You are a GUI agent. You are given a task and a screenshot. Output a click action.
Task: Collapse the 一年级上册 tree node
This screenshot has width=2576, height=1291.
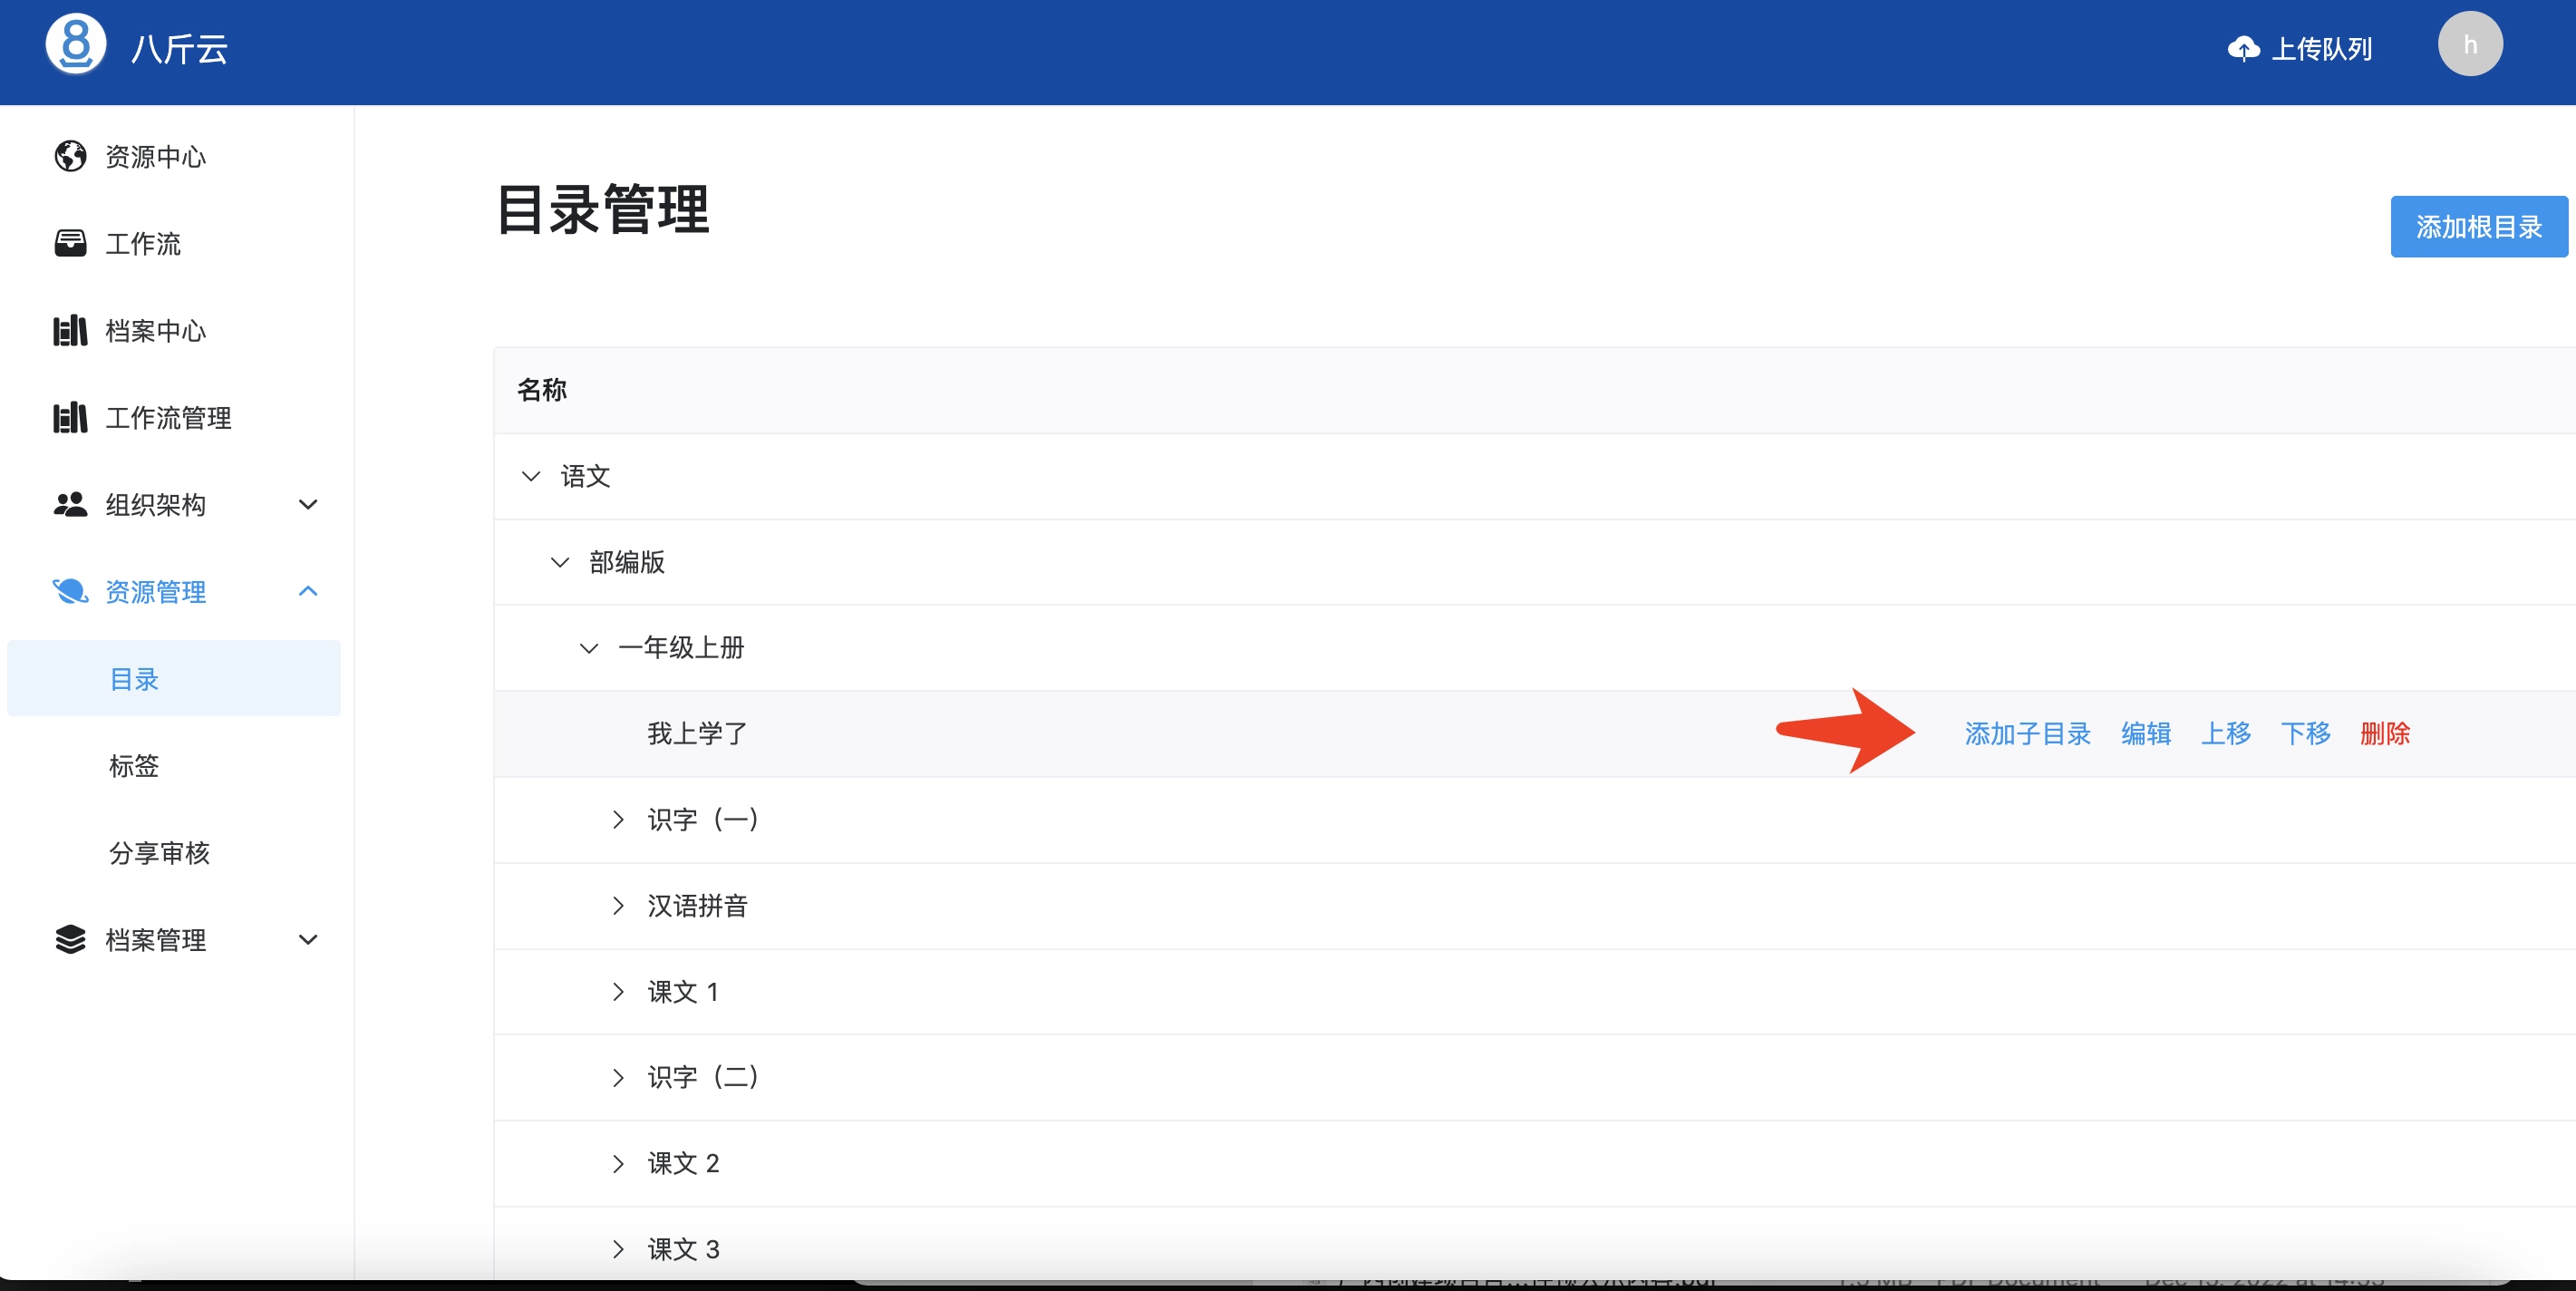589,648
